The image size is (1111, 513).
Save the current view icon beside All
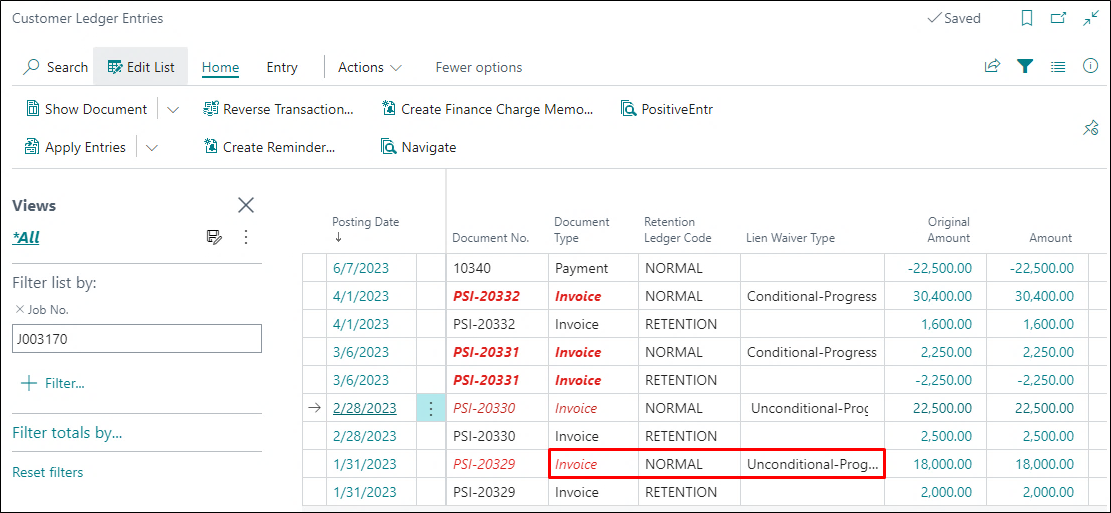214,237
